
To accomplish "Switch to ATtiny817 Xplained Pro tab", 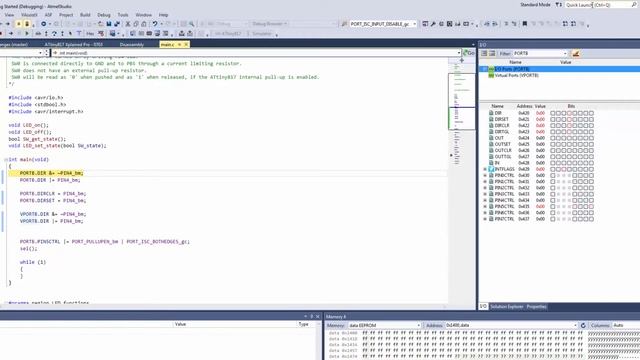I will [73, 44].
